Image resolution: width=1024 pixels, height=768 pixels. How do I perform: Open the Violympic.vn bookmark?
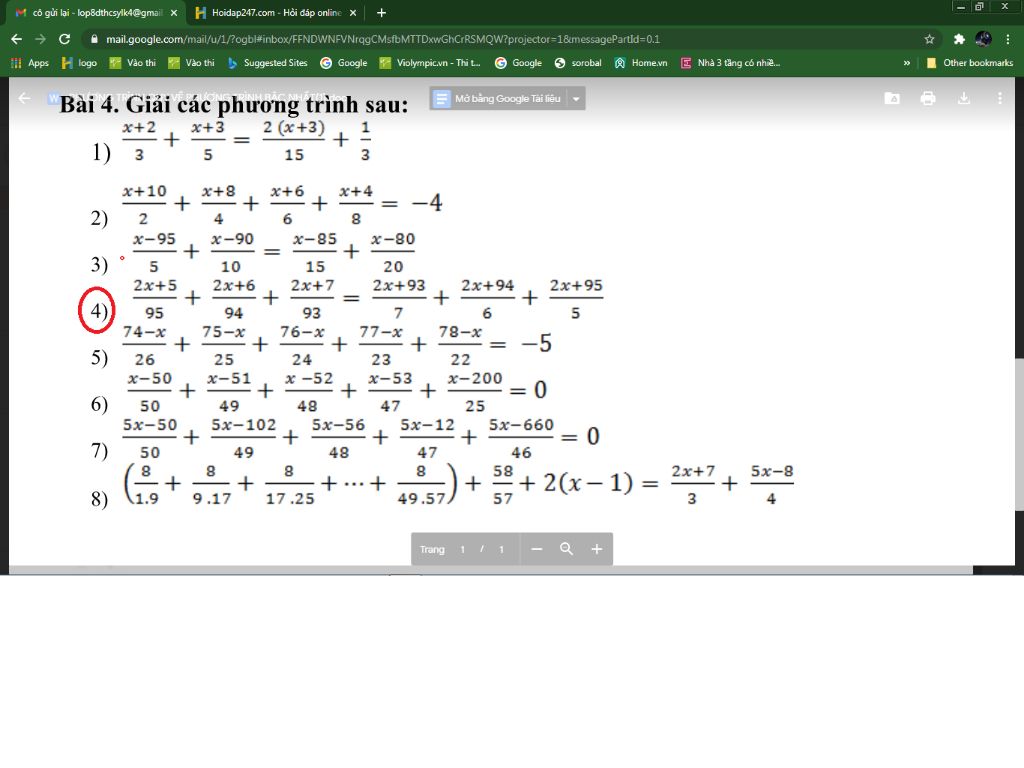coord(430,63)
